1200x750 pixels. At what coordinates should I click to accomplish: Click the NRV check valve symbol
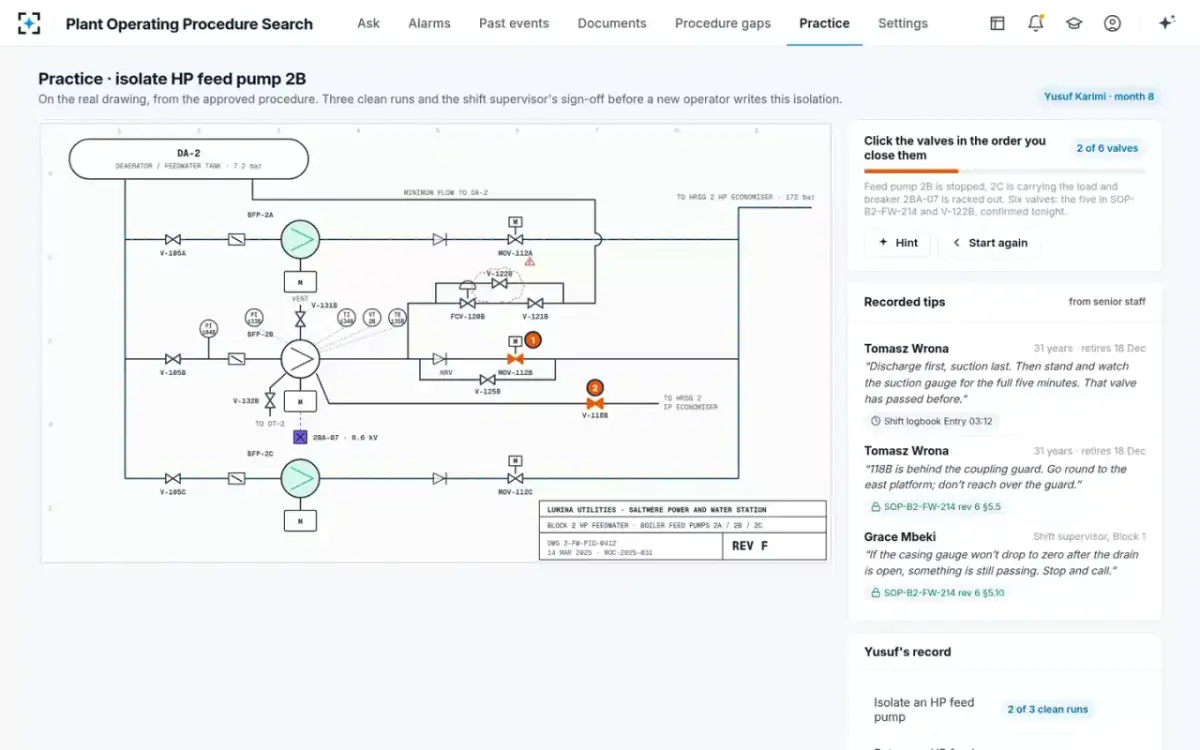tap(439, 358)
